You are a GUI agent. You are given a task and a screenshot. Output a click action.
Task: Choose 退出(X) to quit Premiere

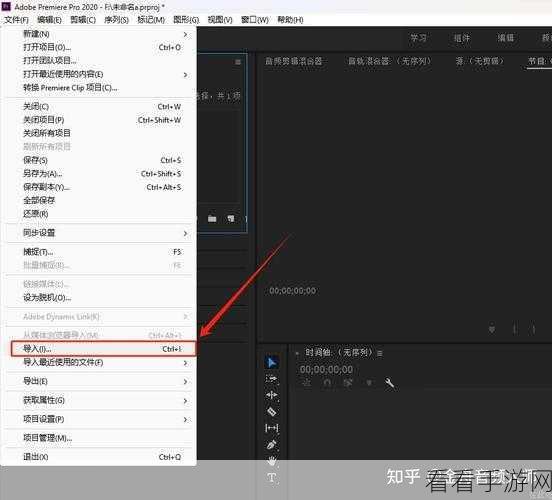(100, 457)
